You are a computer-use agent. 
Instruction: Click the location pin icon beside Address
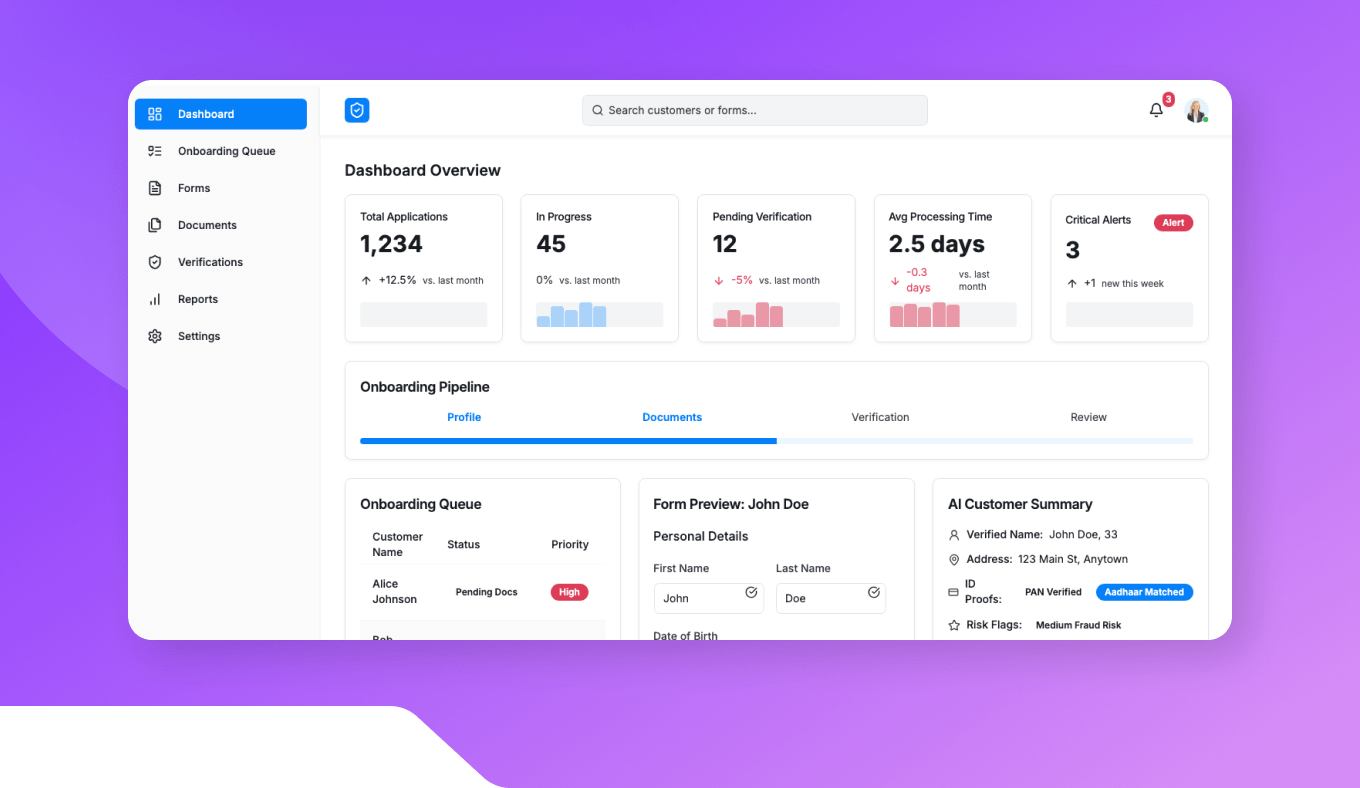tap(954, 560)
